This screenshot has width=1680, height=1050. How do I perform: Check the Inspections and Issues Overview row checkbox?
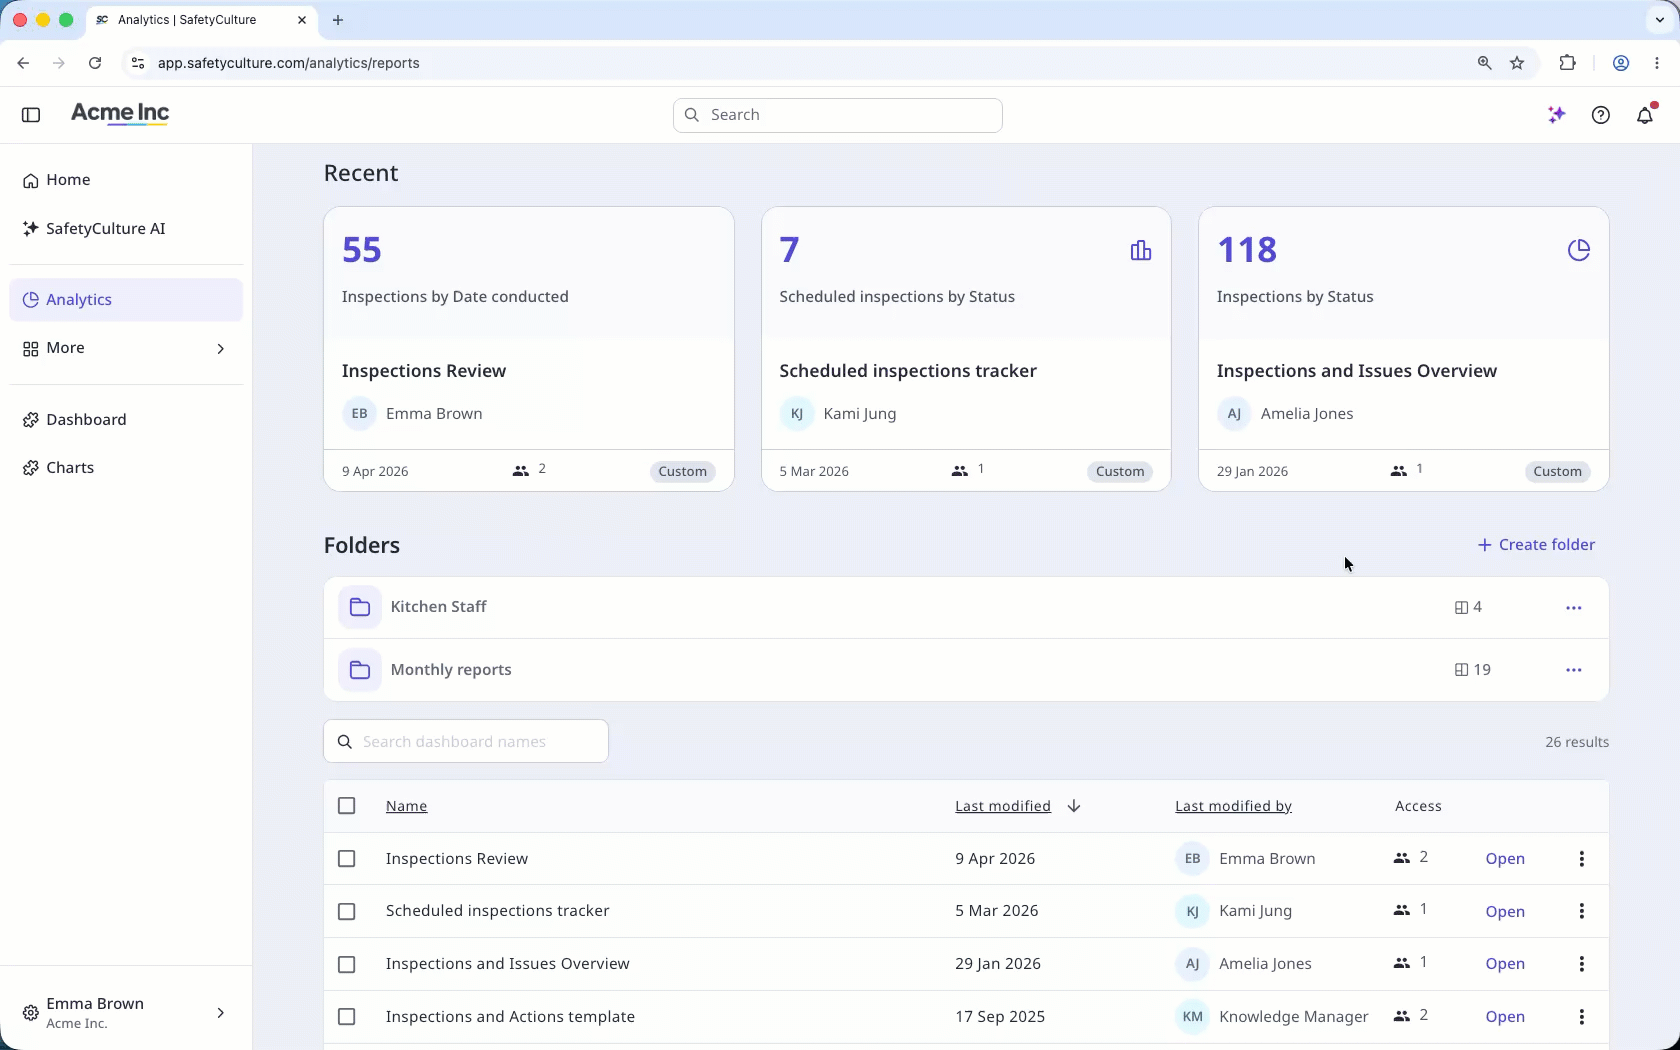347,965
